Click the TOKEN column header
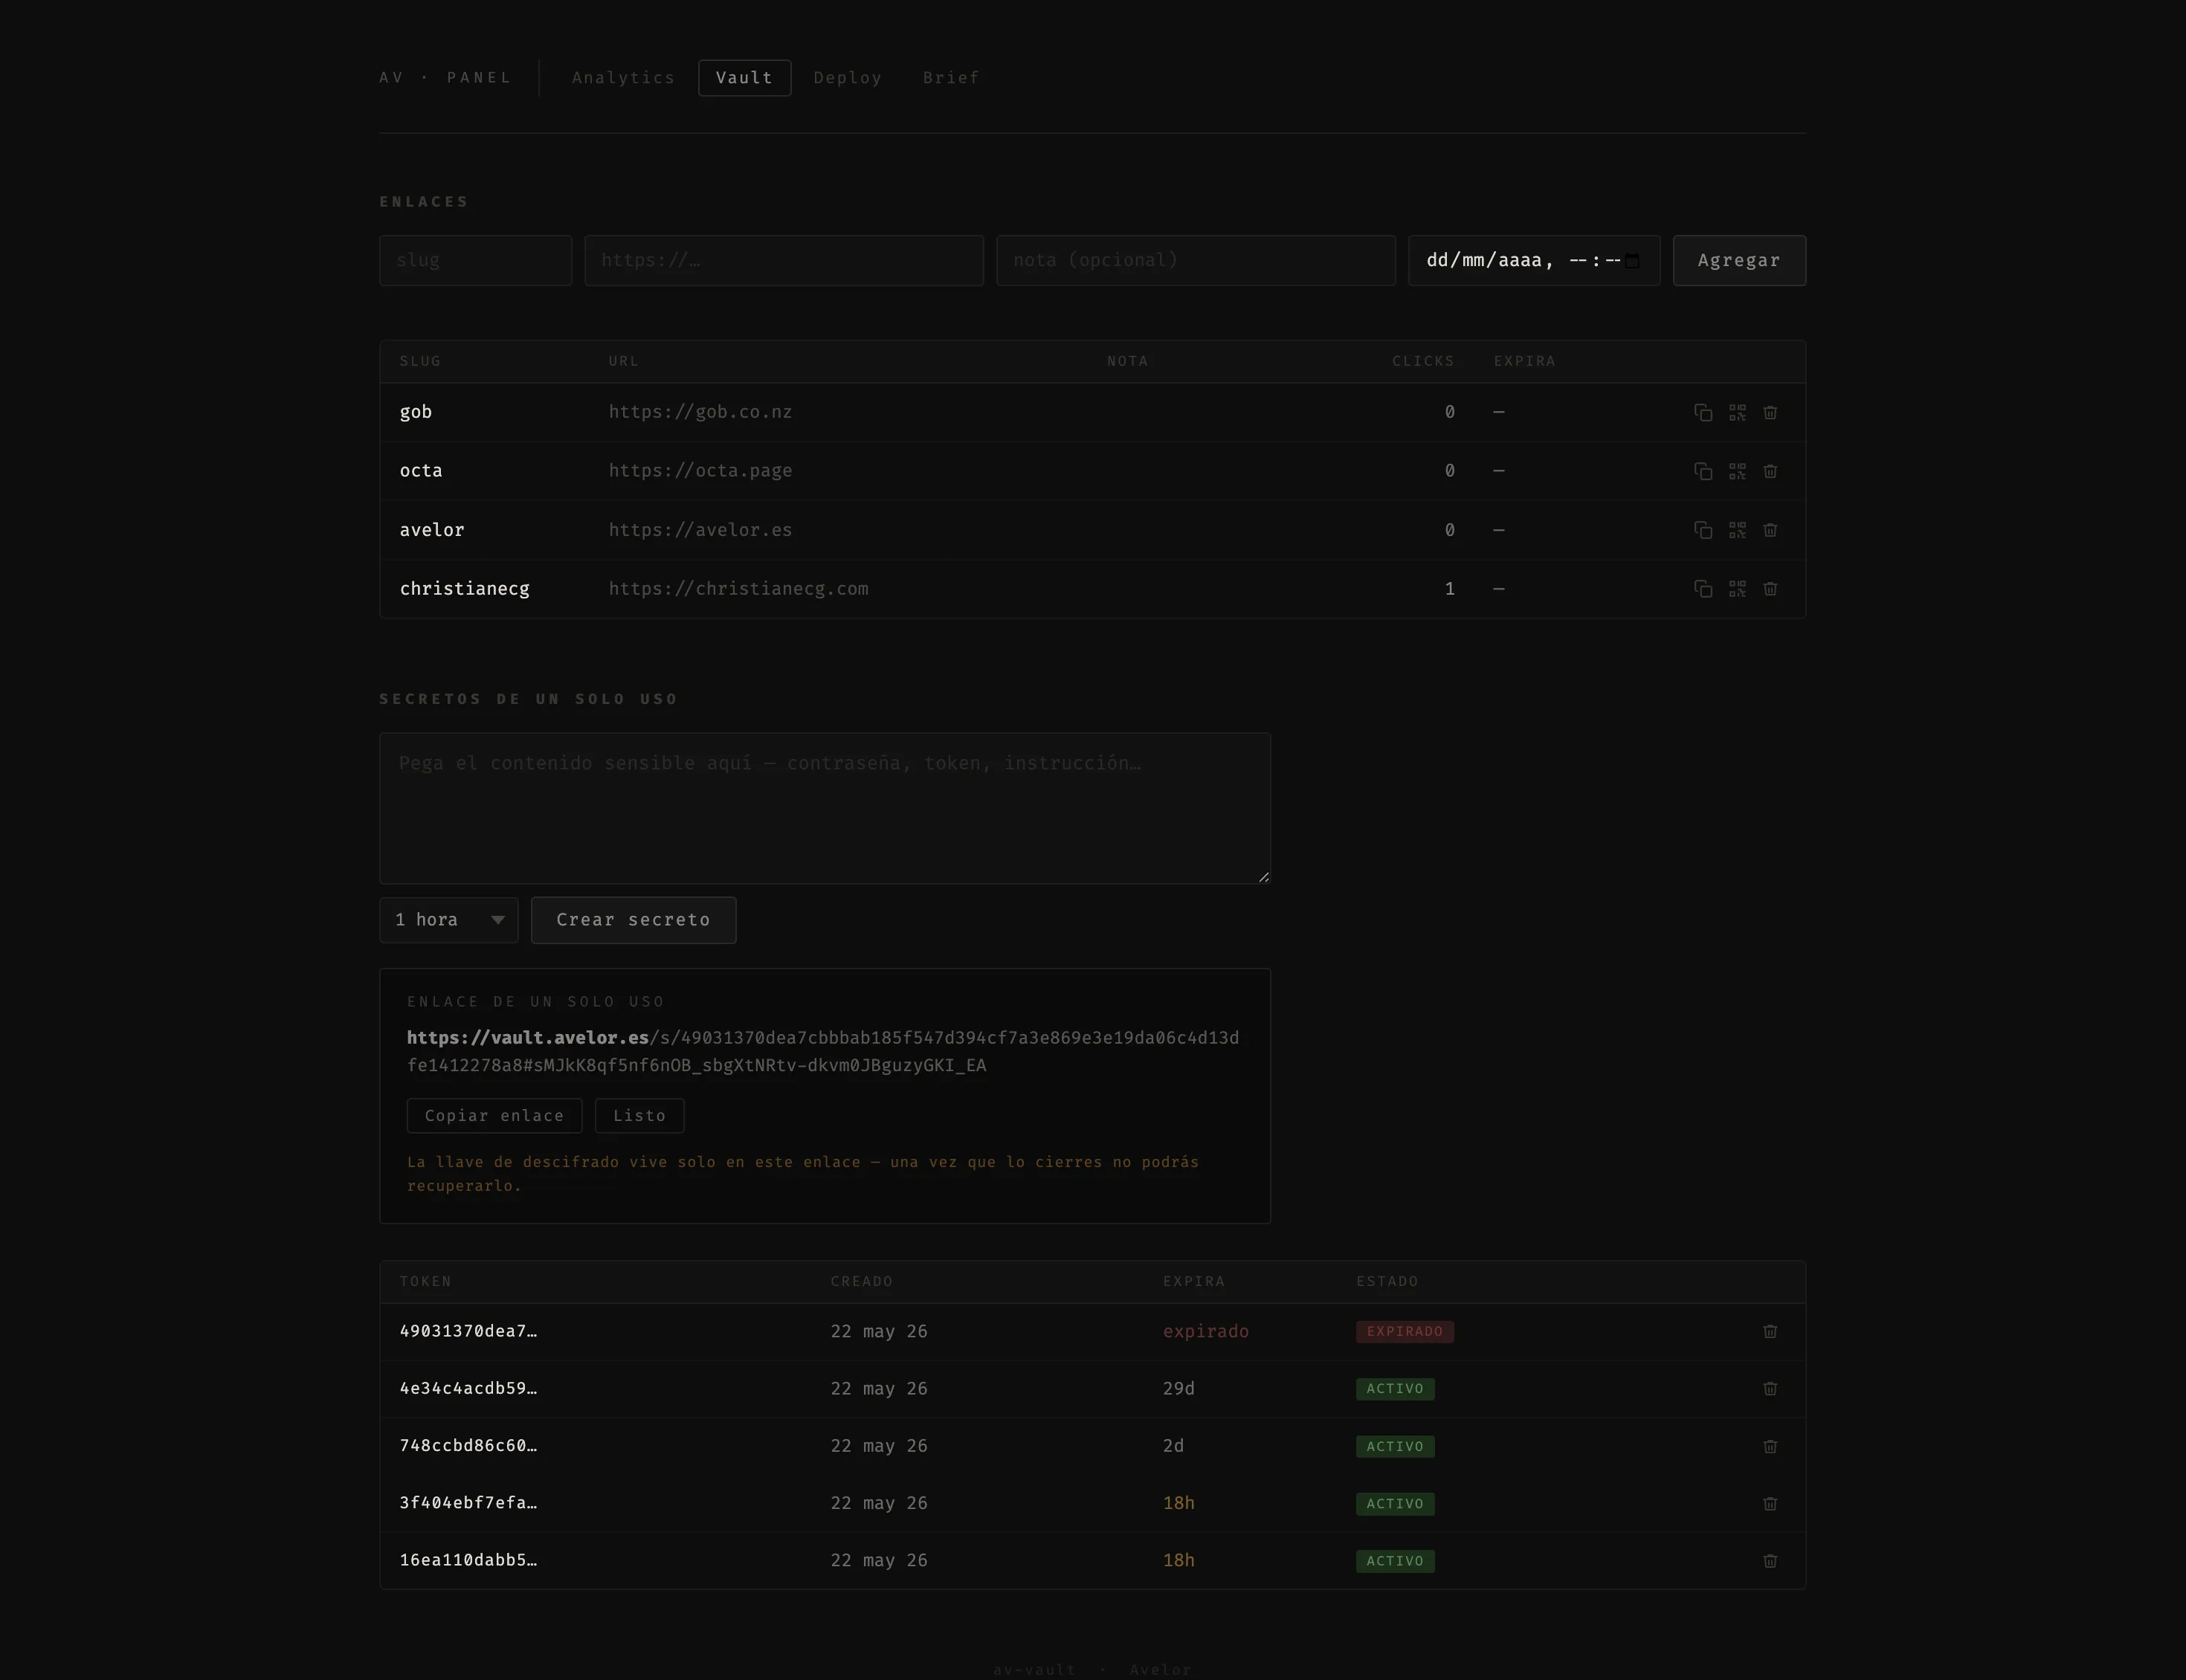The height and width of the screenshot is (1680, 2186). [426, 1281]
